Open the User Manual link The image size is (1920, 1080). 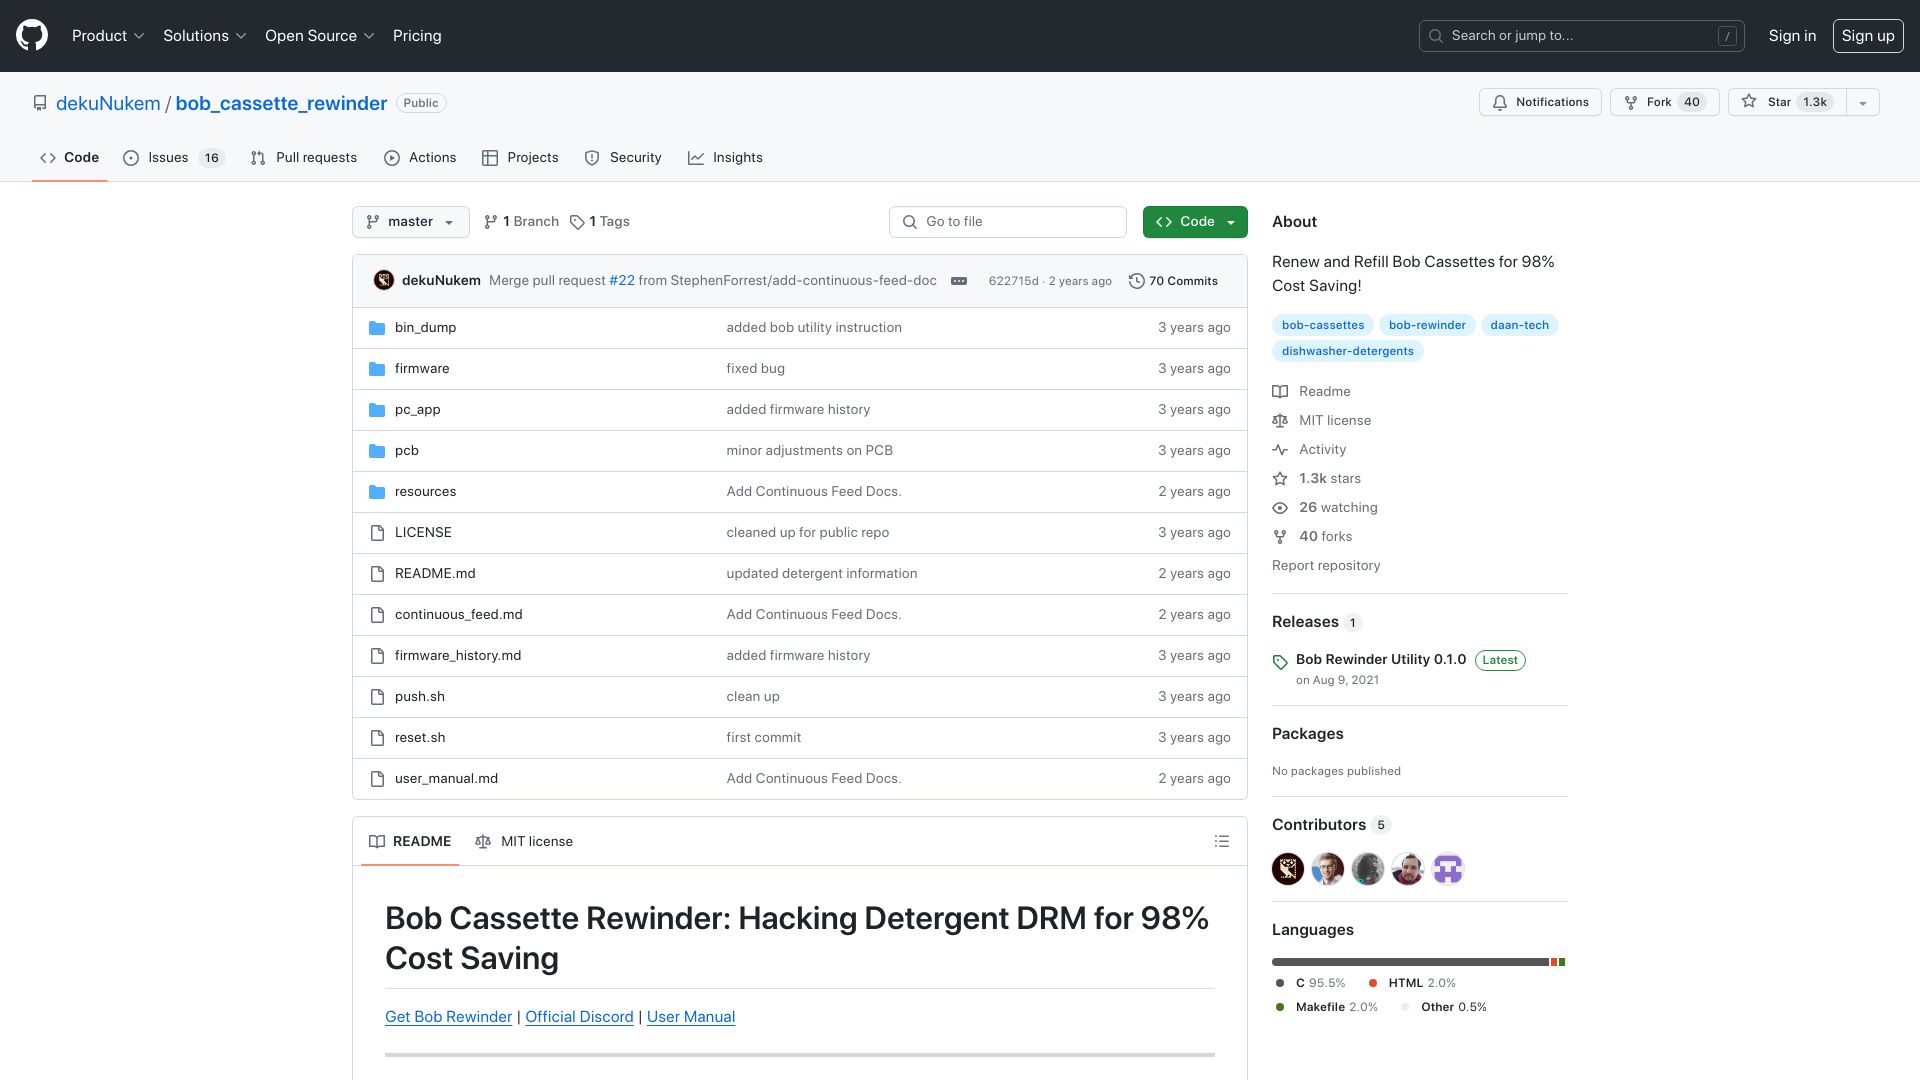click(x=691, y=1017)
